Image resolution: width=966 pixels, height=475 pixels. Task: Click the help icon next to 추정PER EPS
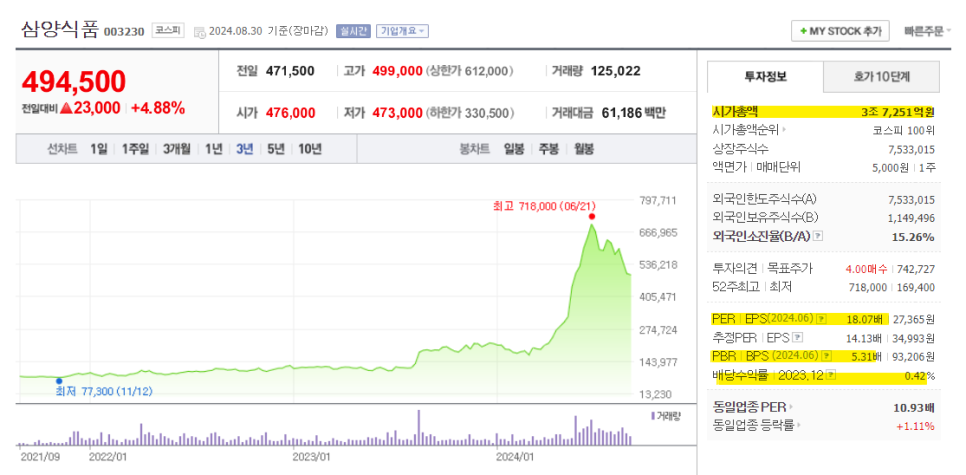pos(798,338)
